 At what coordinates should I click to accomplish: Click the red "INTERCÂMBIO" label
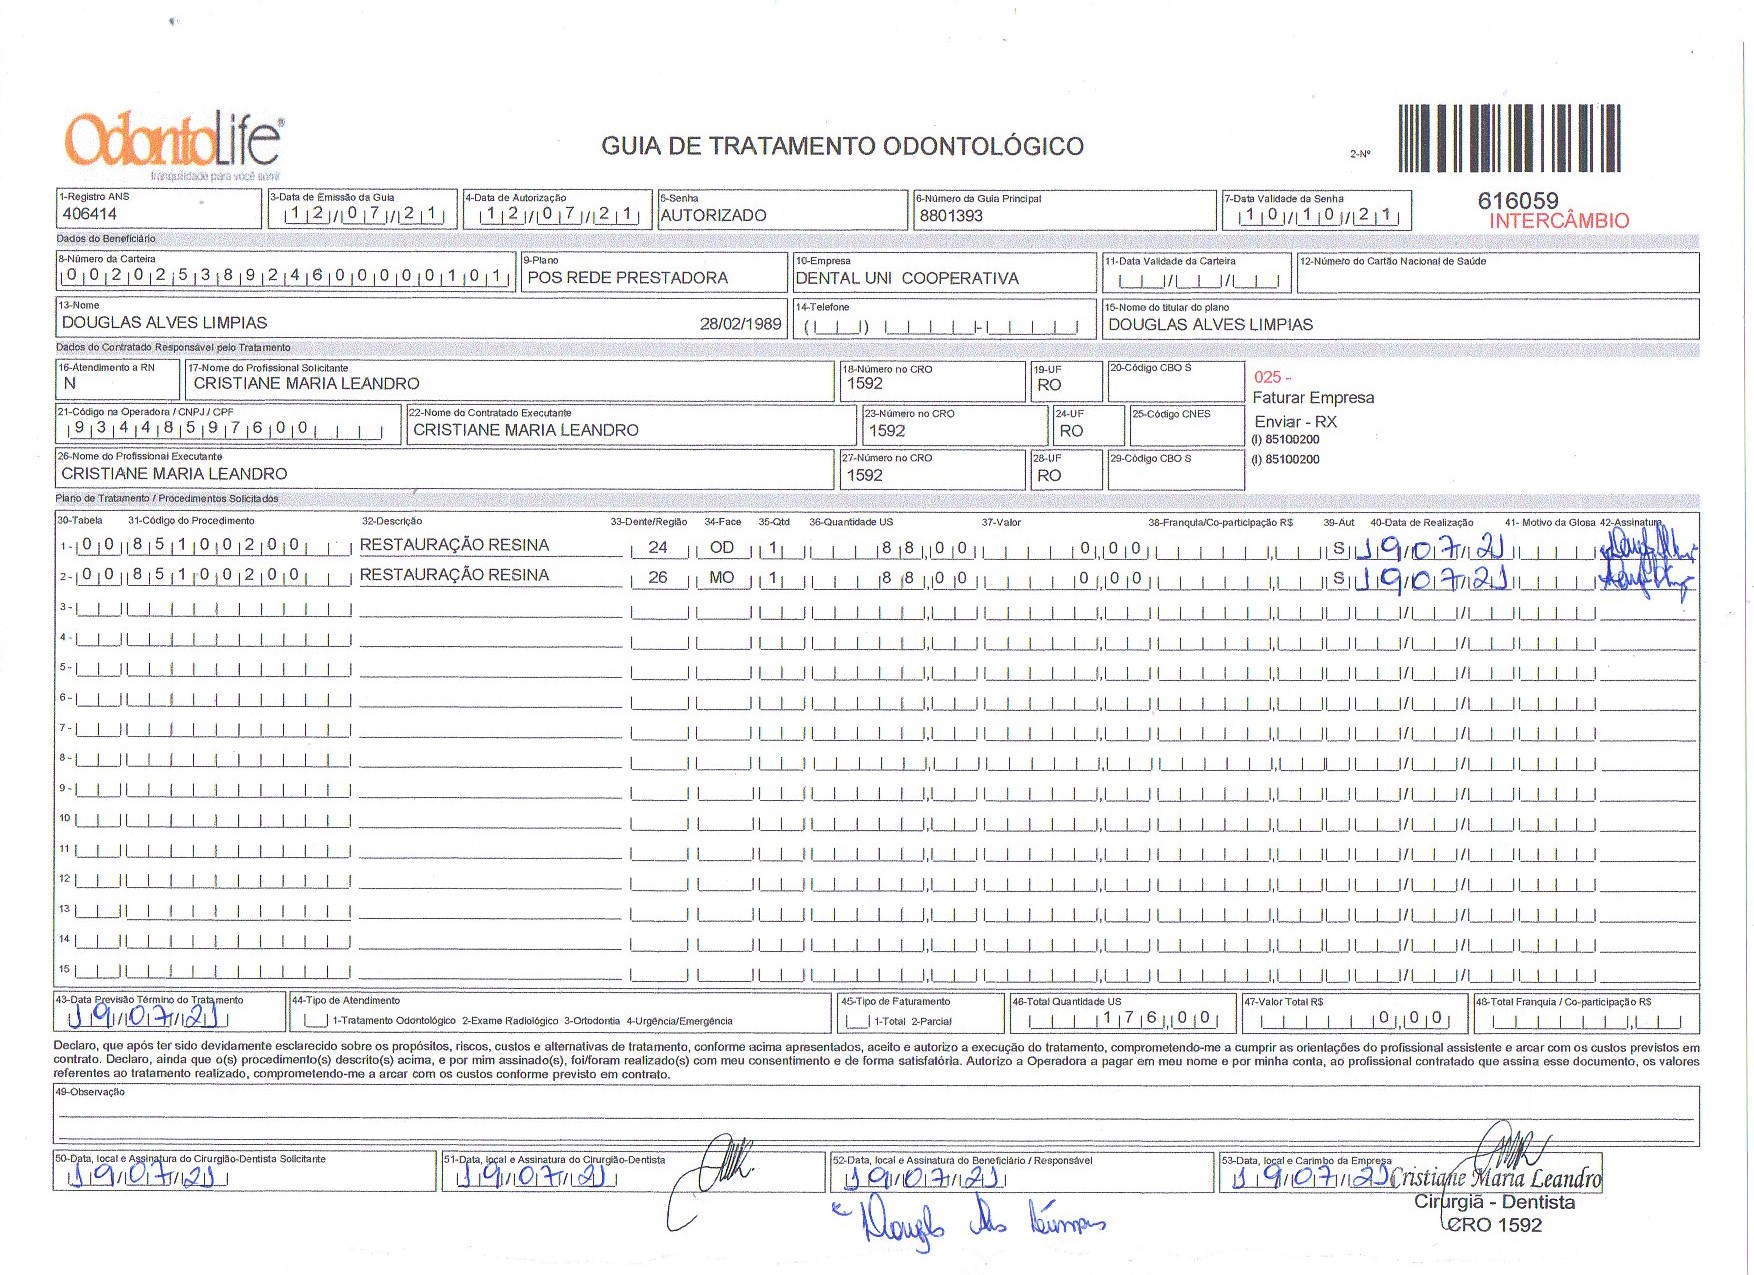click(1559, 221)
